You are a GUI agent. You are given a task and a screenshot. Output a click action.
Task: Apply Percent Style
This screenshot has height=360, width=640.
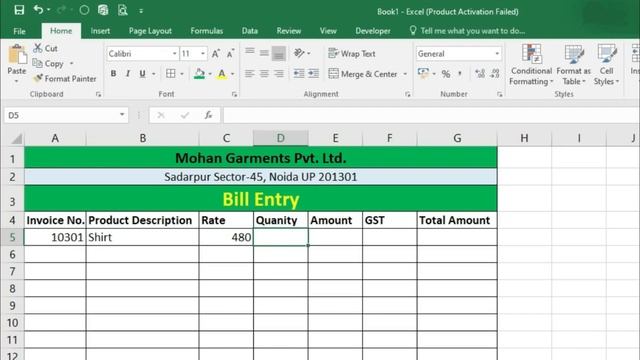(x=446, y=74)
